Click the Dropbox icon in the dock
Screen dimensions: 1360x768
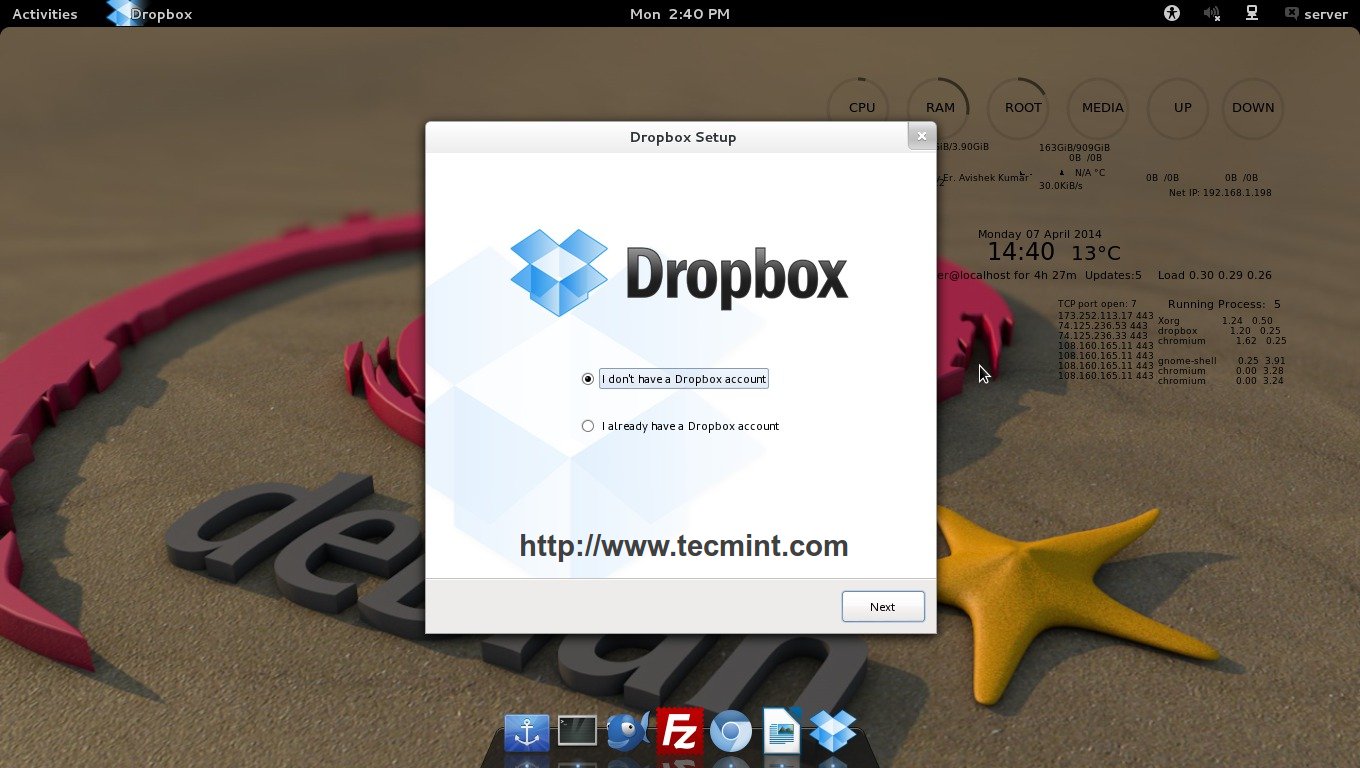coord(832,731)
